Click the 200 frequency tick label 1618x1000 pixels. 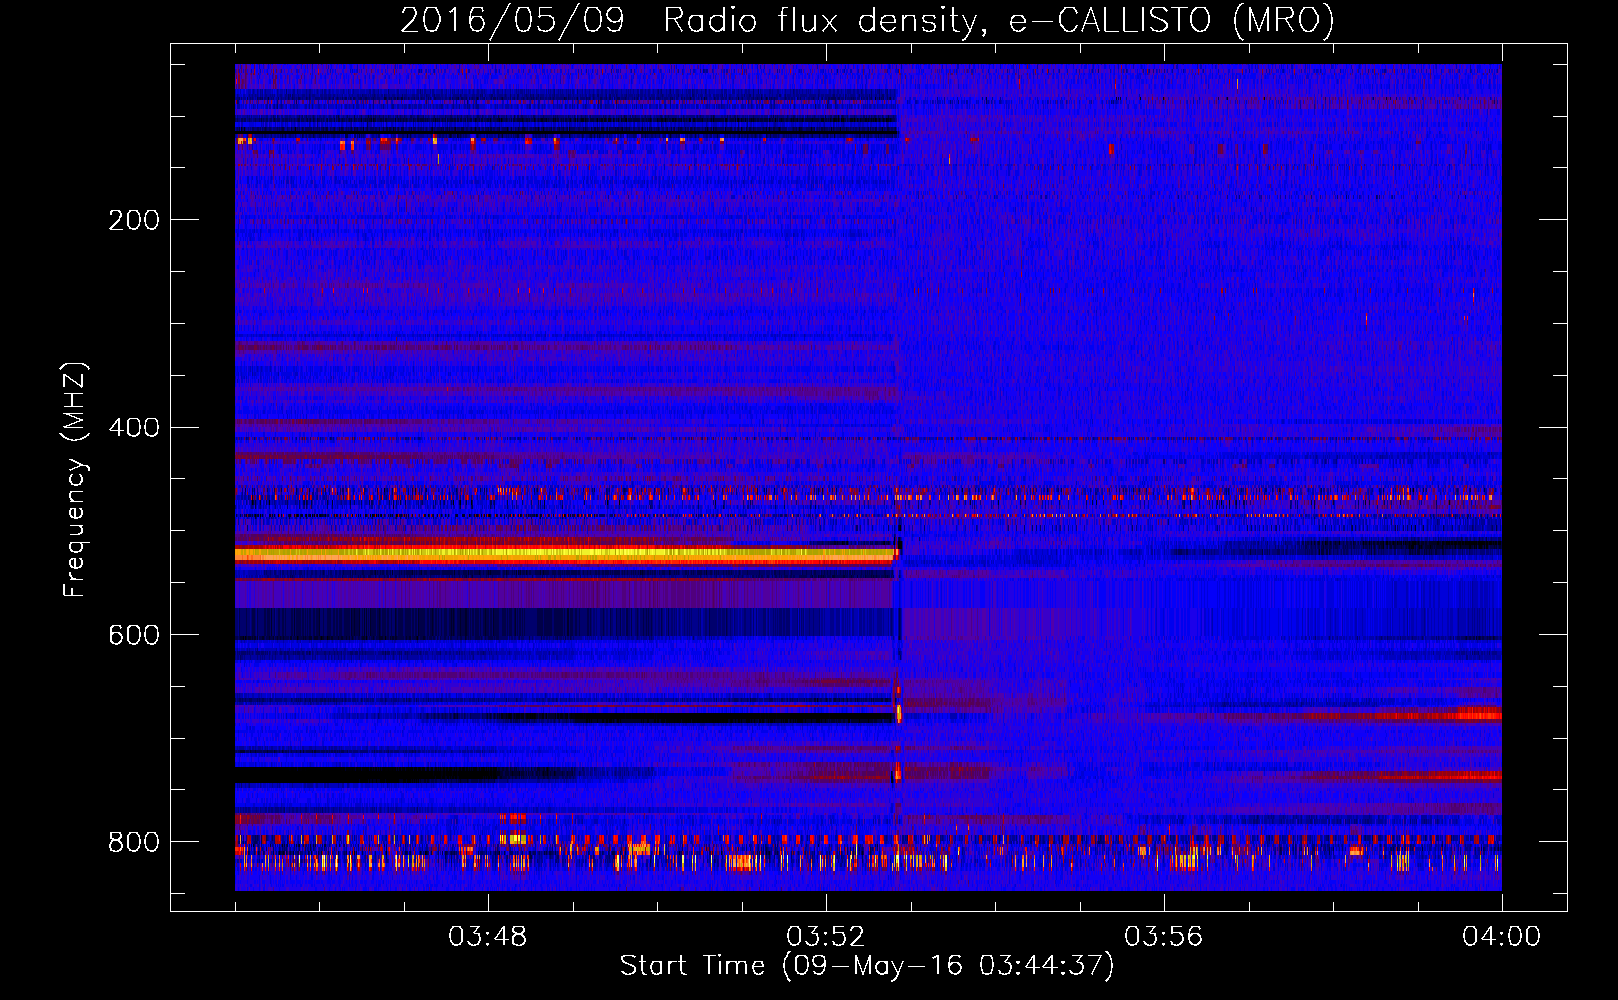coord(134,220)
